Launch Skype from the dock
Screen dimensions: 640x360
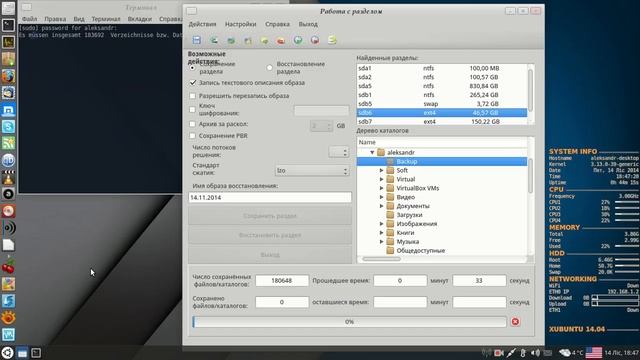click(8, 127)
